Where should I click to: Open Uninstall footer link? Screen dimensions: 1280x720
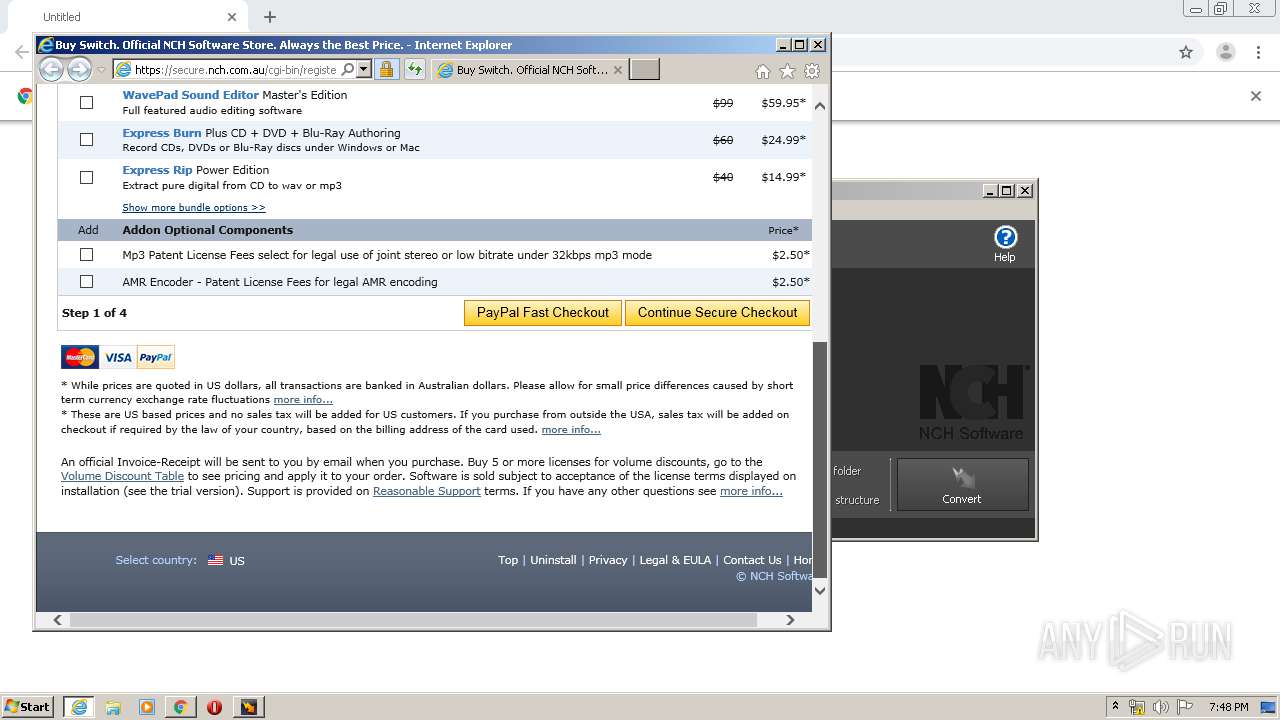tap(553, 560)
